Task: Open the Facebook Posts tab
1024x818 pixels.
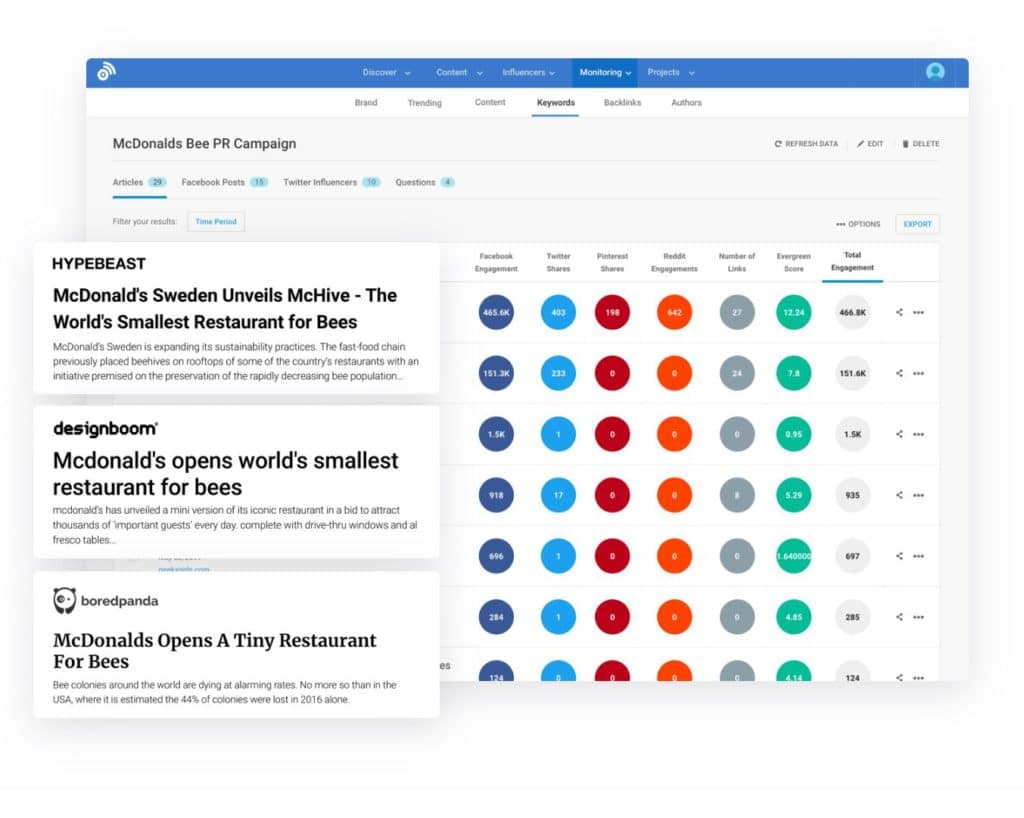Action: (x=225, y=182)
